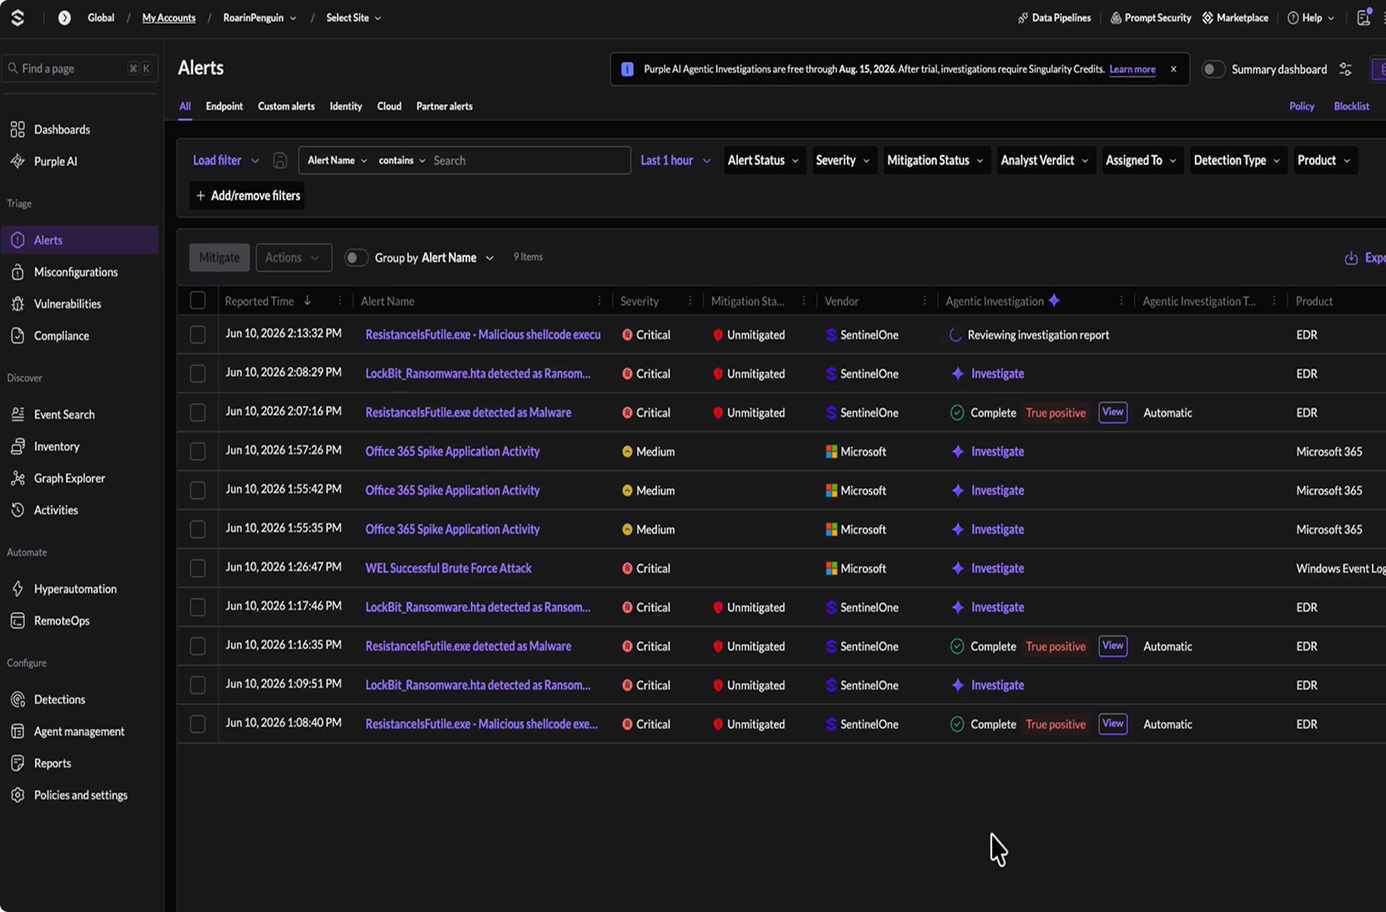1386x912 pixels.
Task: Check the select-all checkbox in table header
Action: tap(198, 300)
